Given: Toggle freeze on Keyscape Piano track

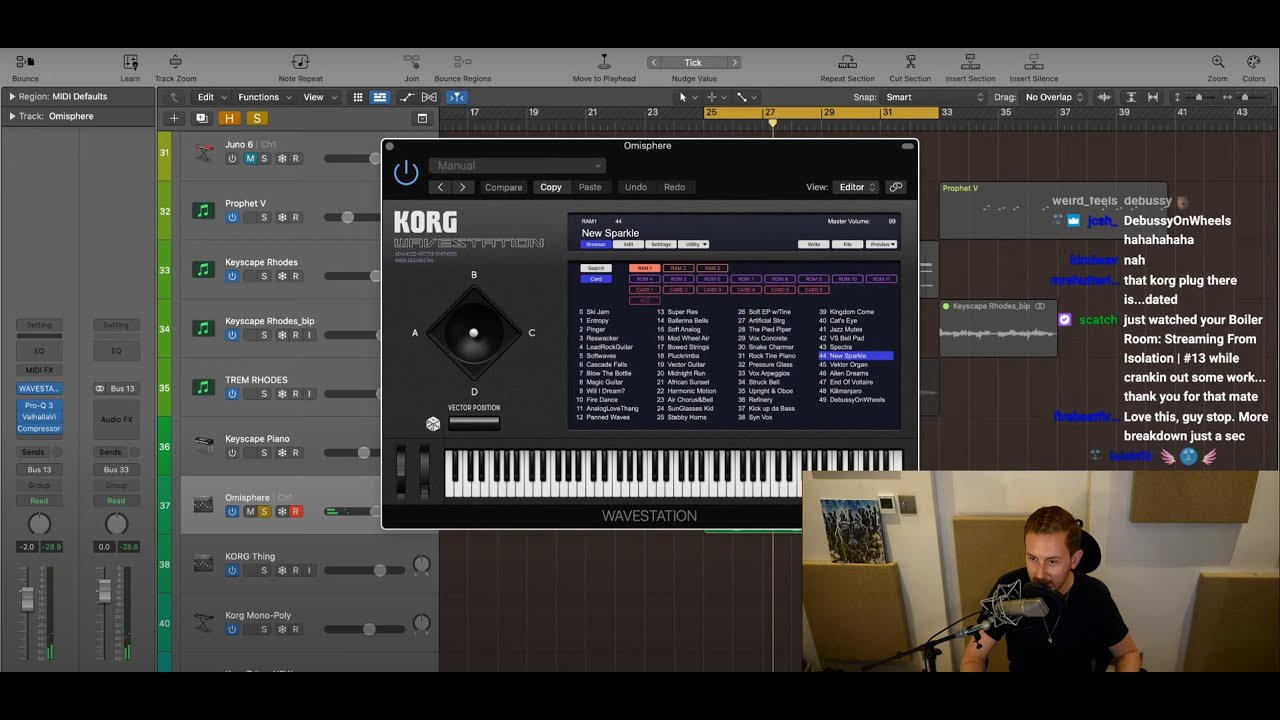Looking at the screenshot, I should [x=281, y=452].
